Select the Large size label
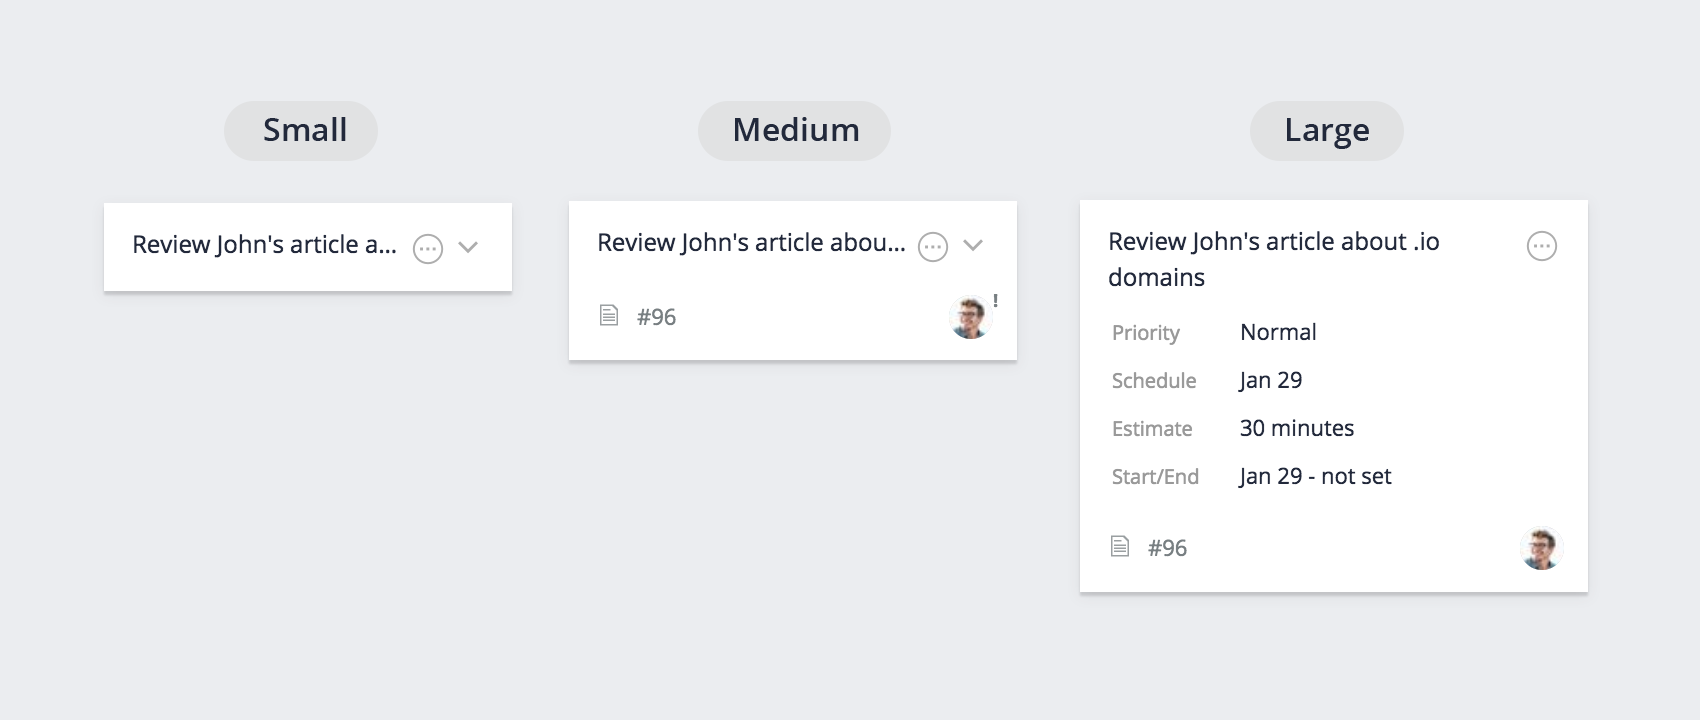Viewport: 1700px width, 720px height. pos(1326,130)
